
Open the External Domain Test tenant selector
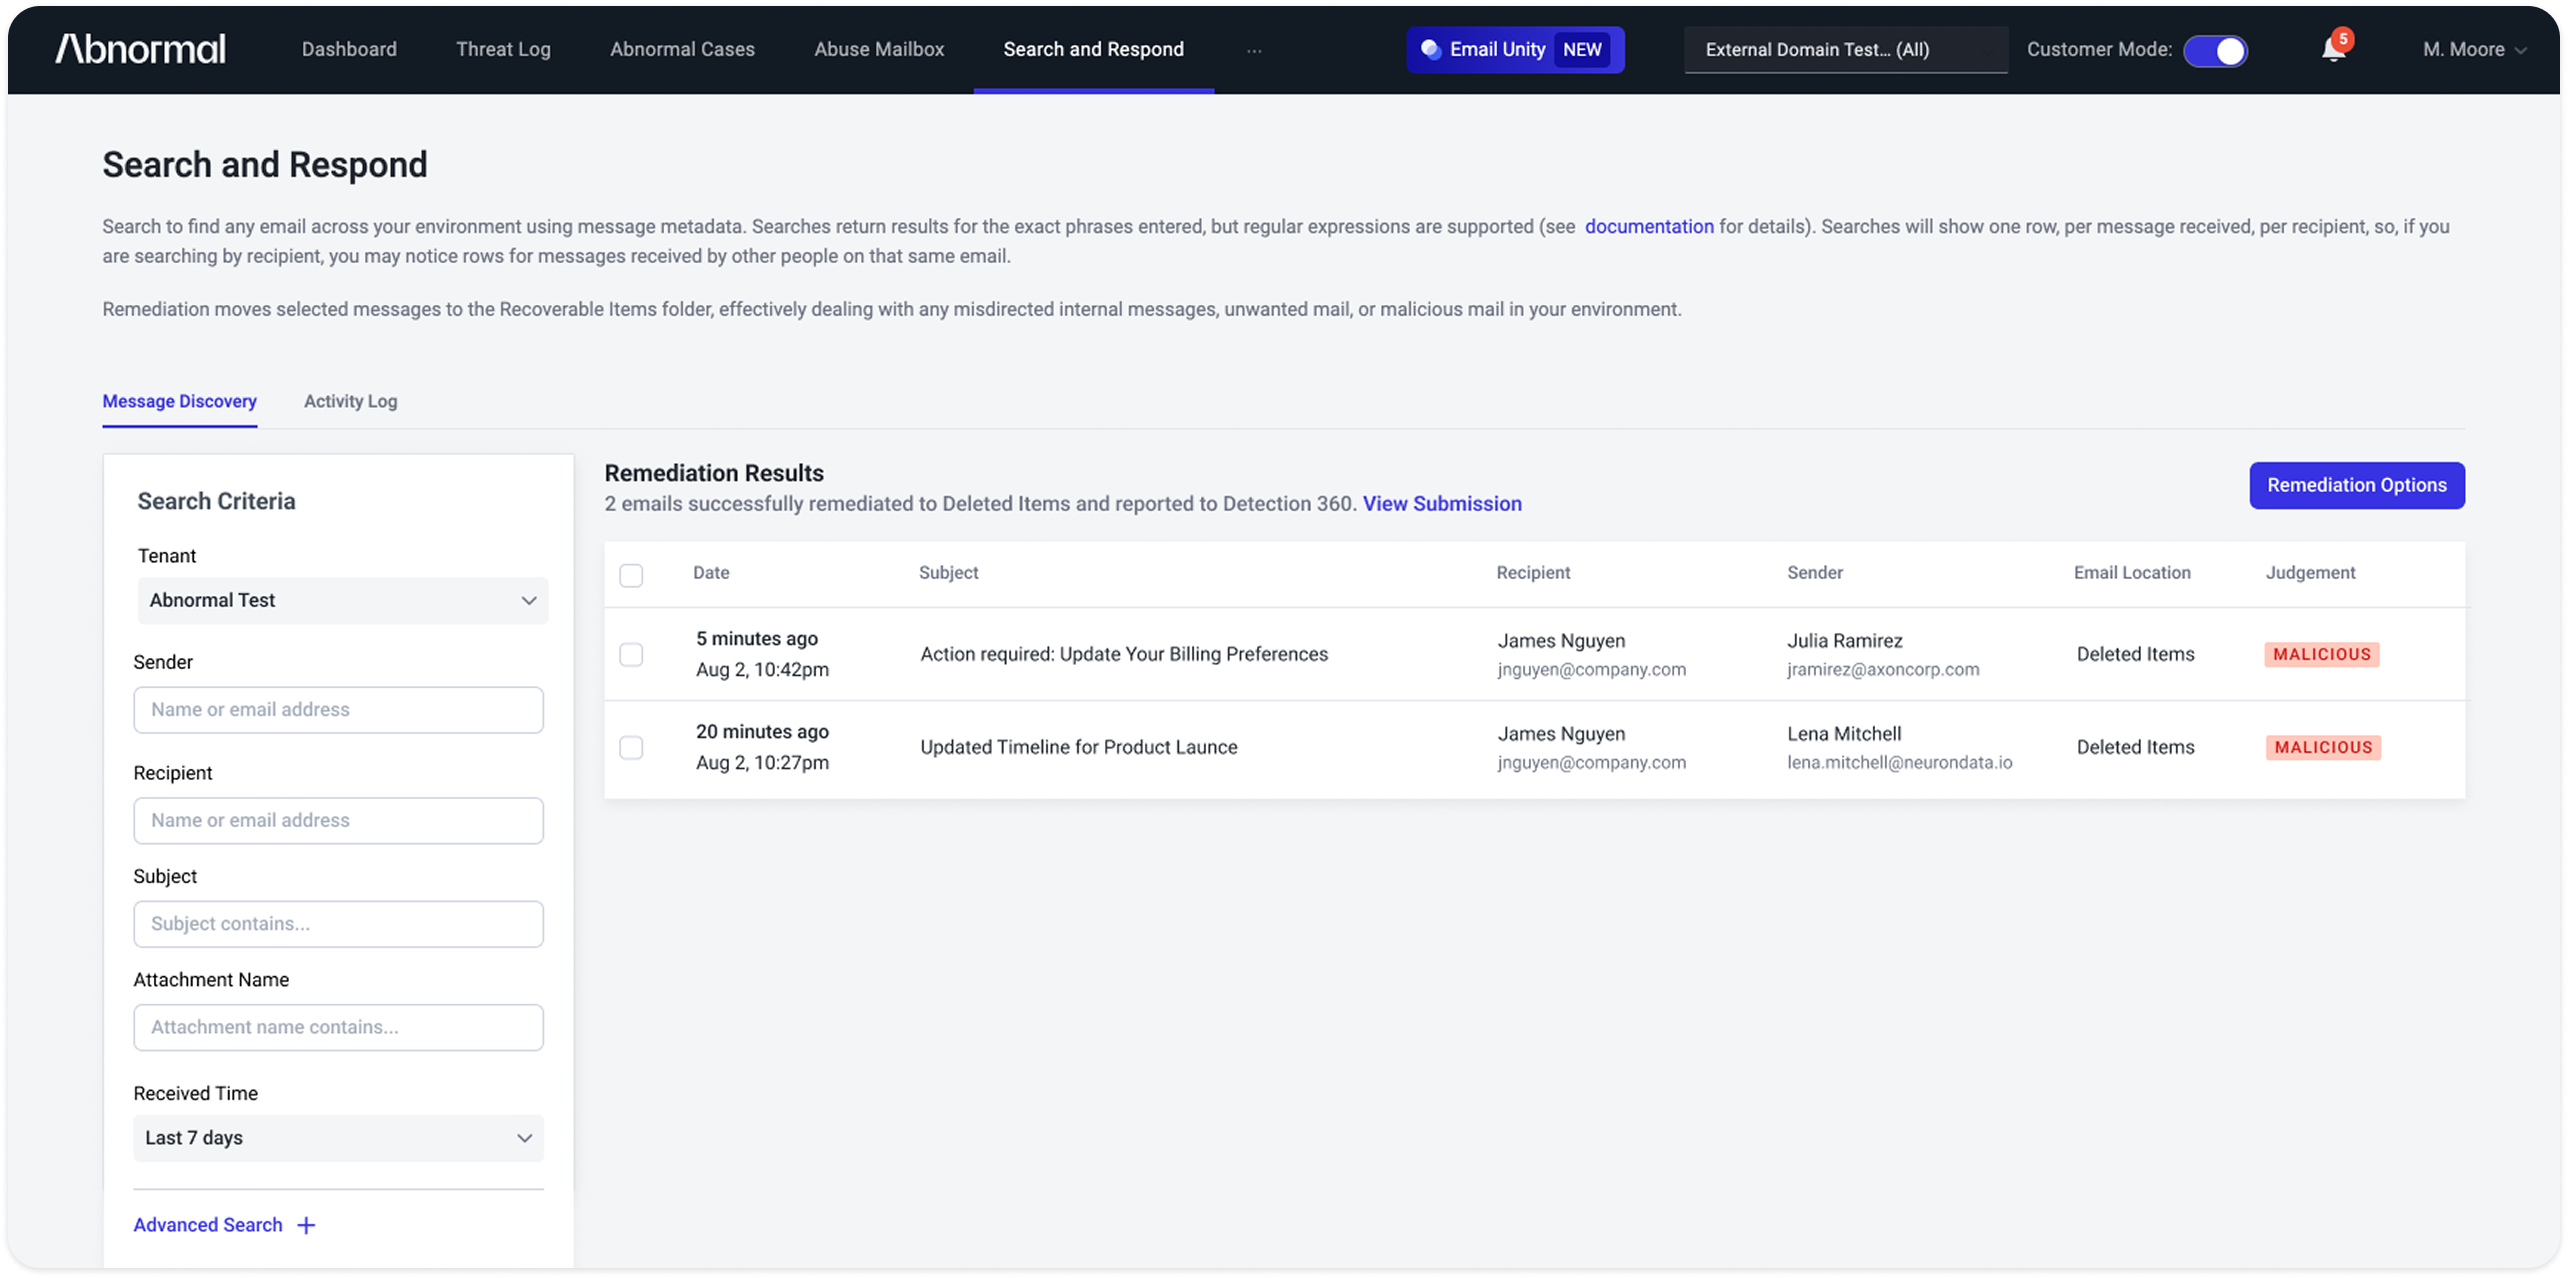1845,49
